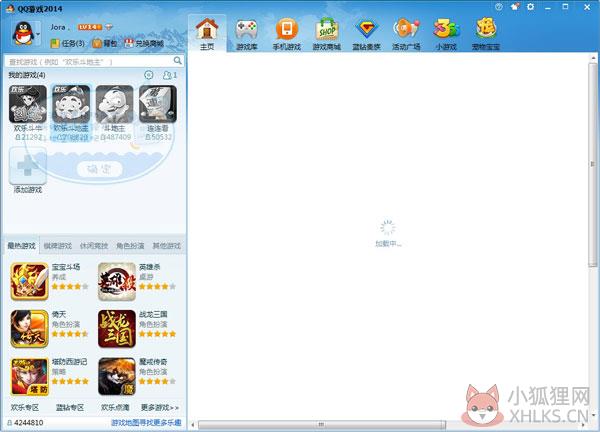This screenshot has width=600, height=432.
Task: Switch to the 其他游戏 tab
Action: coord(167,246)
